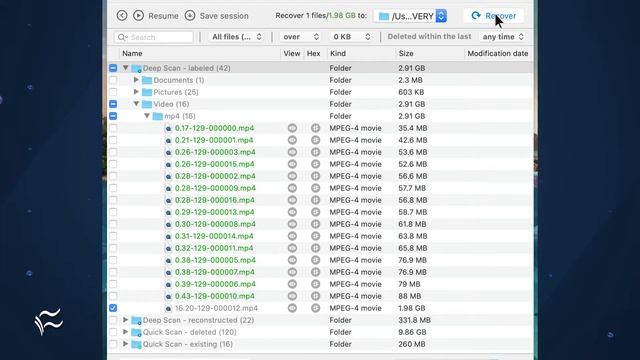Preview 0.30-129-000008.mp4 with eye icon
Screen dimensions: 640x360
pos(292,224)
